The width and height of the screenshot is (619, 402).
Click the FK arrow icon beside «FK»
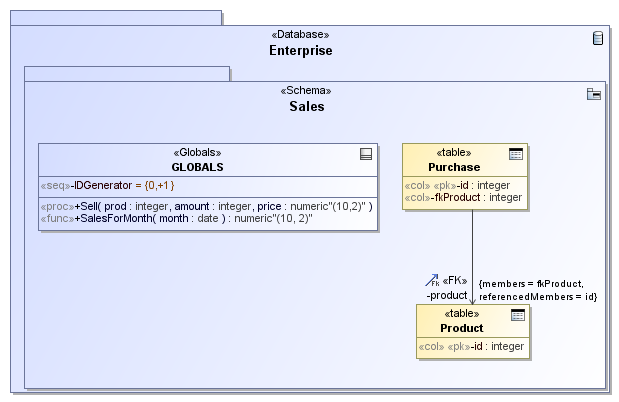click(432, 282)
